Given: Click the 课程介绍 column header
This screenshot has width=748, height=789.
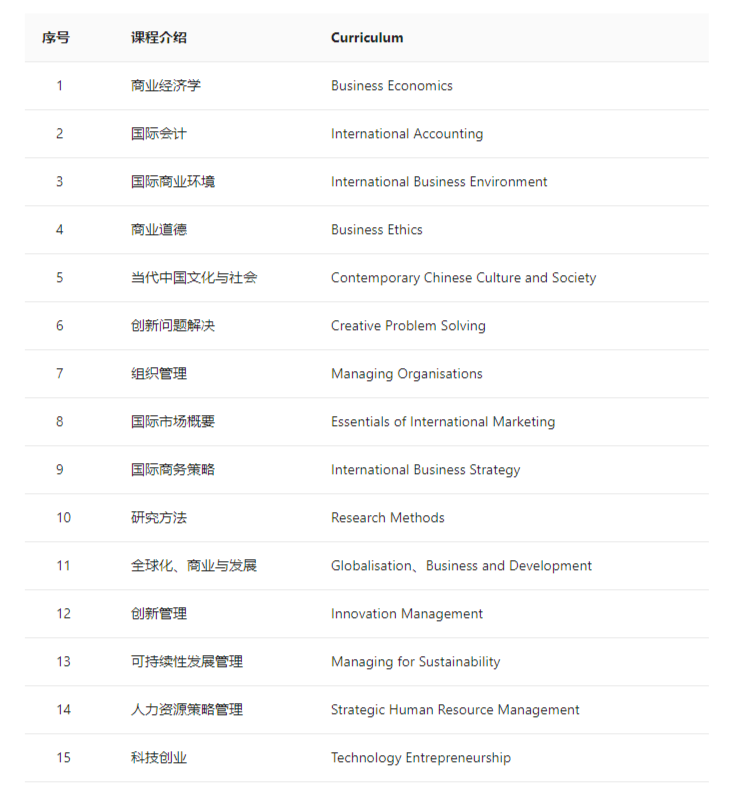Looking at the screenshot, I should coord(158,38).
